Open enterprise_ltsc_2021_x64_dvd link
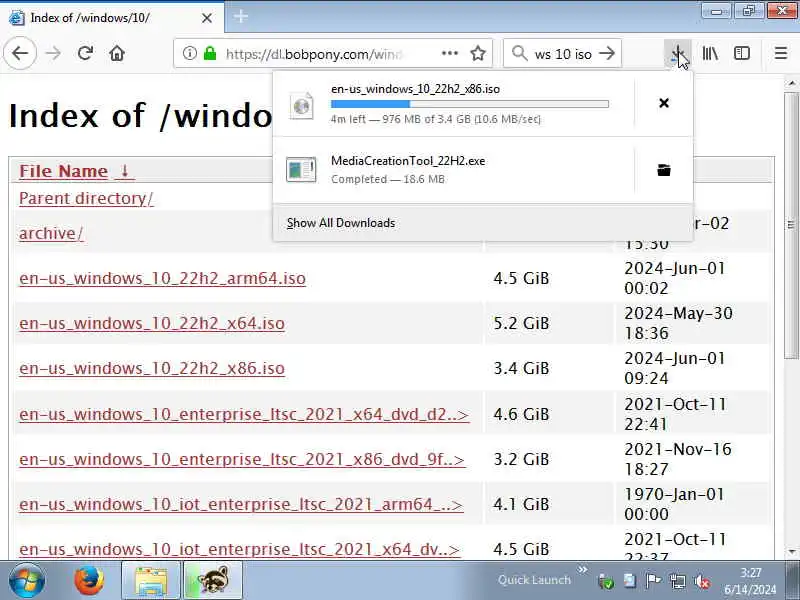 (244, 414)
